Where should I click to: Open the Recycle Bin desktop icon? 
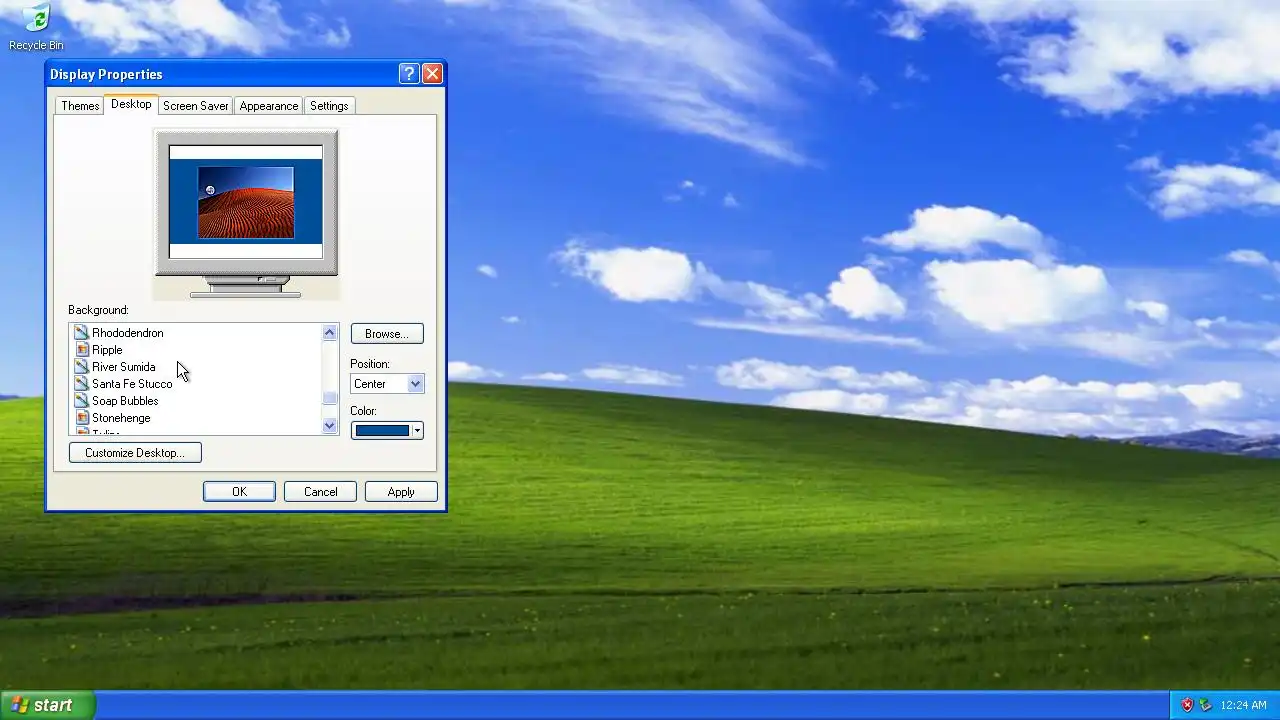pos(36,26)
